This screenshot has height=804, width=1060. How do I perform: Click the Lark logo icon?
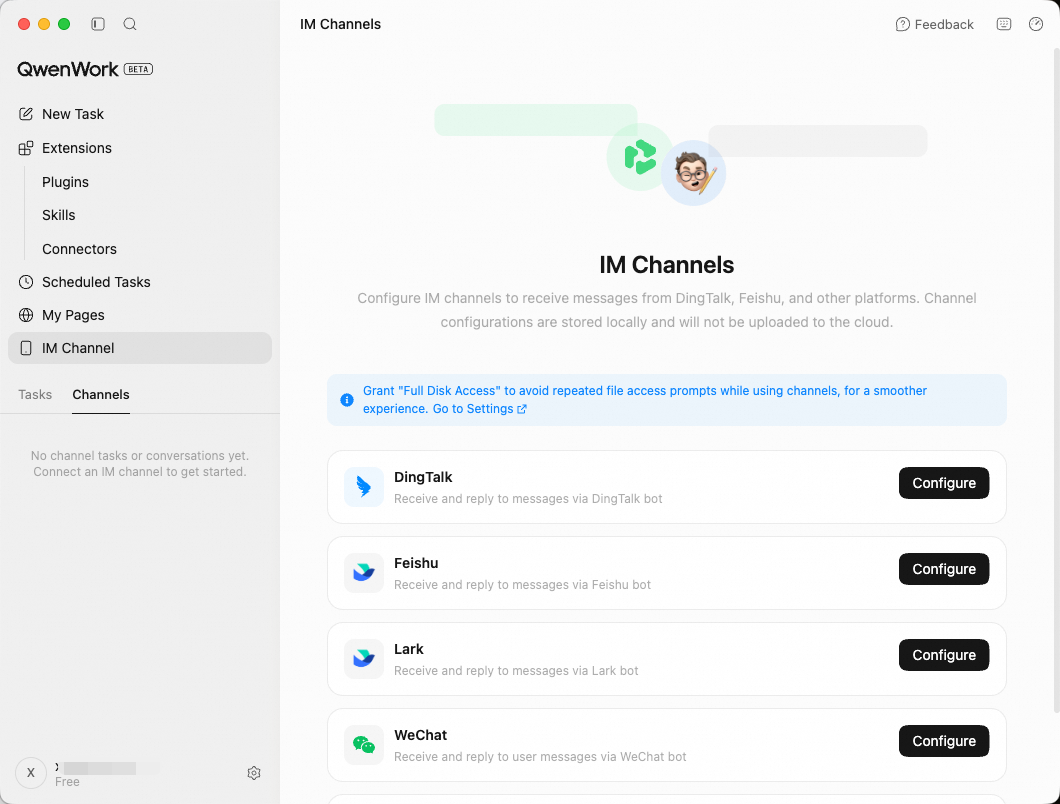[364, 659]
